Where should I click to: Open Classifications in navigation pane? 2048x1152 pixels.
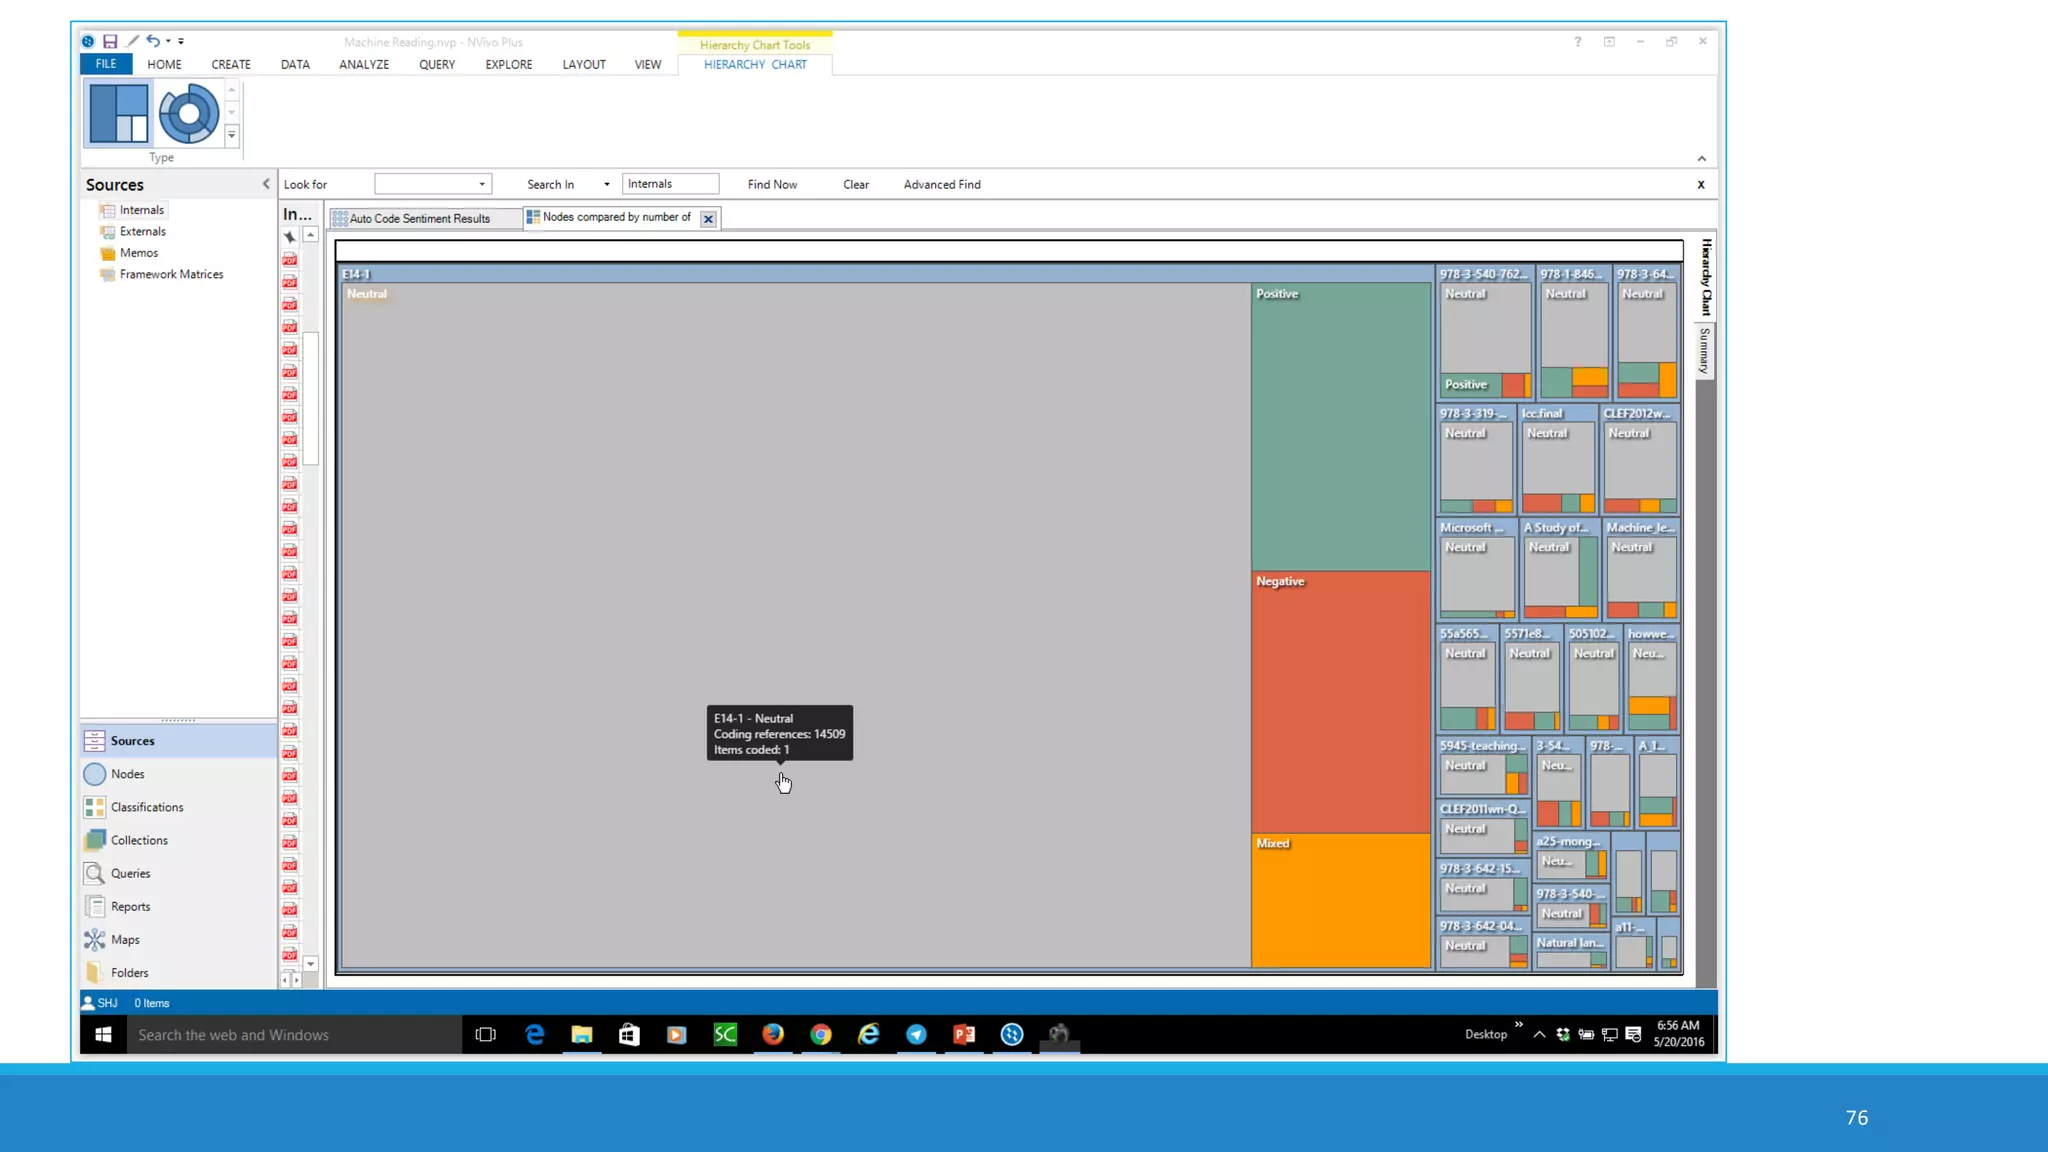pyautogui.click(x=146, y=807)
